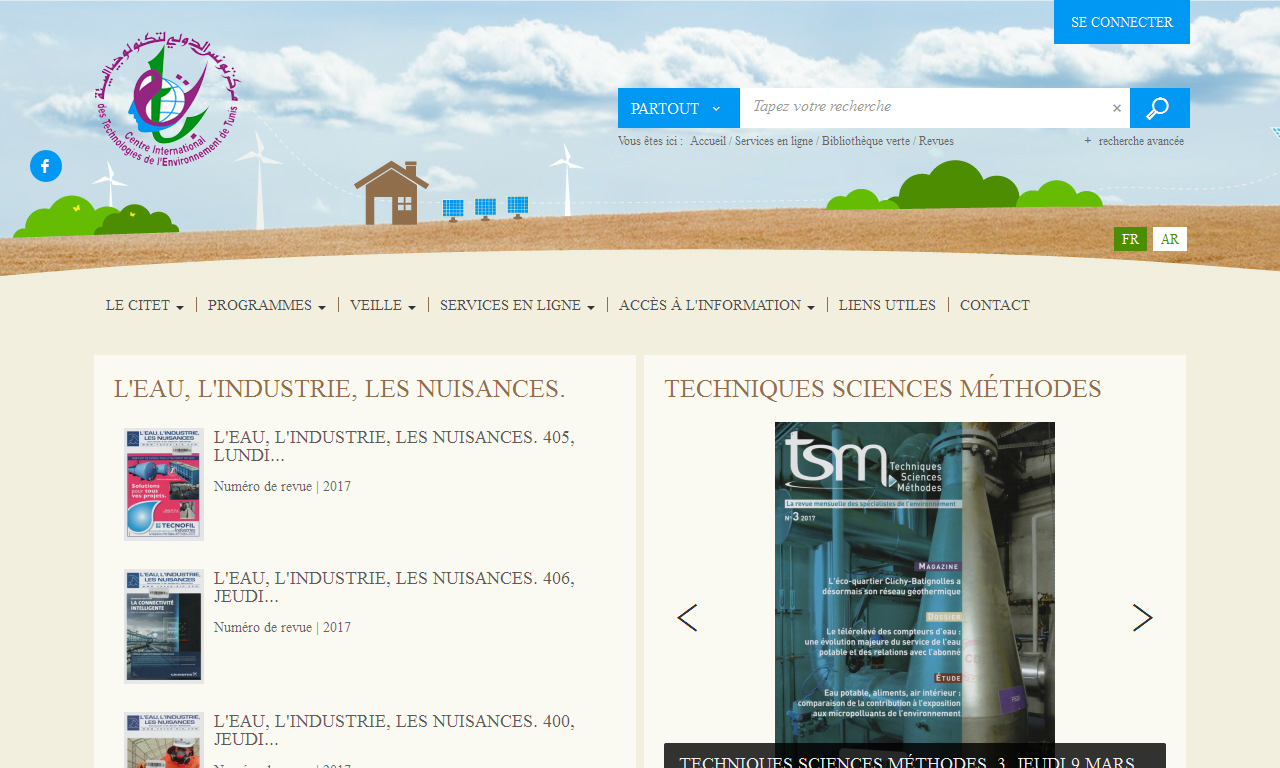
Task: Expand the PROGRAMMES menu
Action: tap(267, 305)
